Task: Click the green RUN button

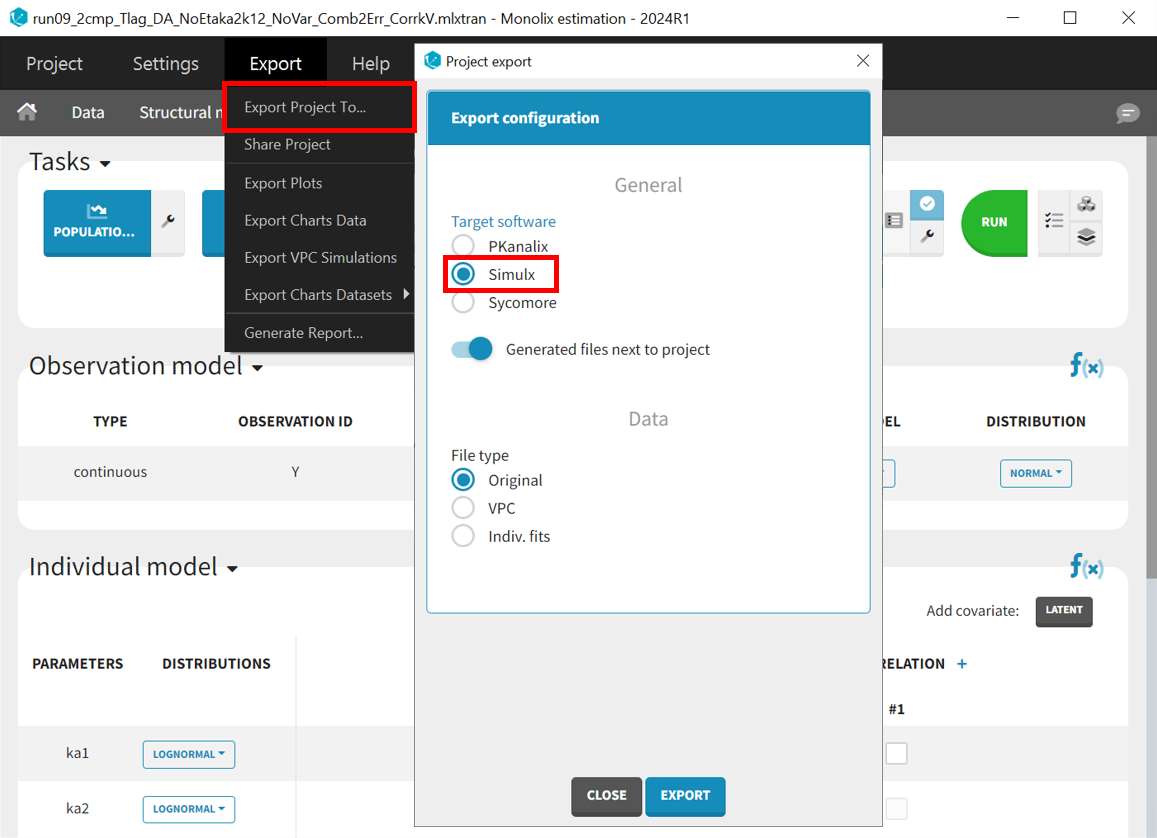Action: pos(993,222)
